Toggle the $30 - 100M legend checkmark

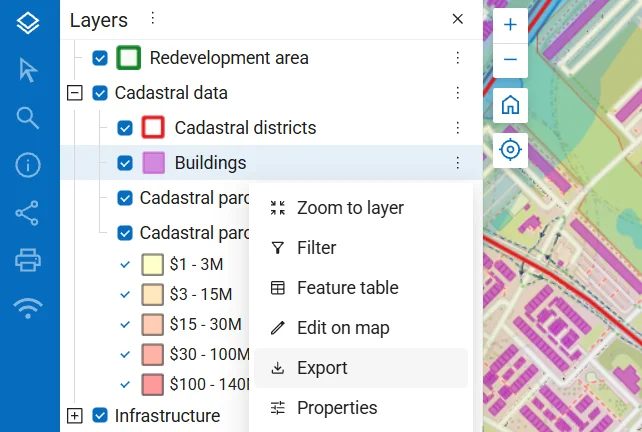coord(125,355)
